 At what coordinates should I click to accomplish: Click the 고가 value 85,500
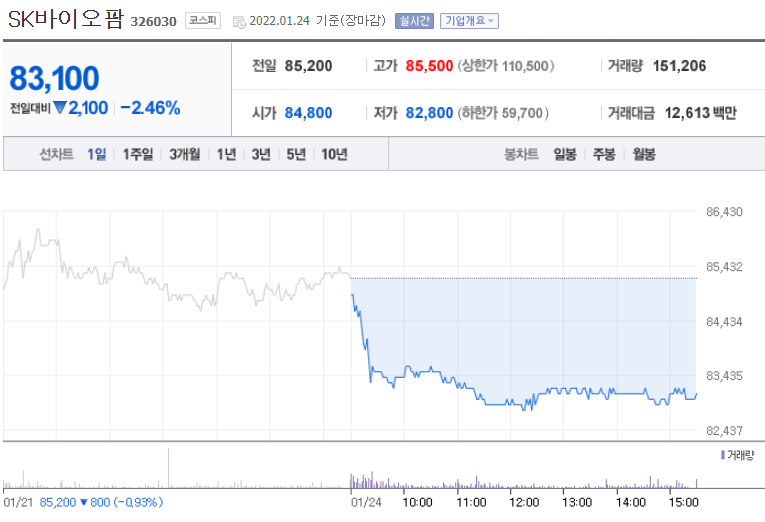[x=429, y=66]
